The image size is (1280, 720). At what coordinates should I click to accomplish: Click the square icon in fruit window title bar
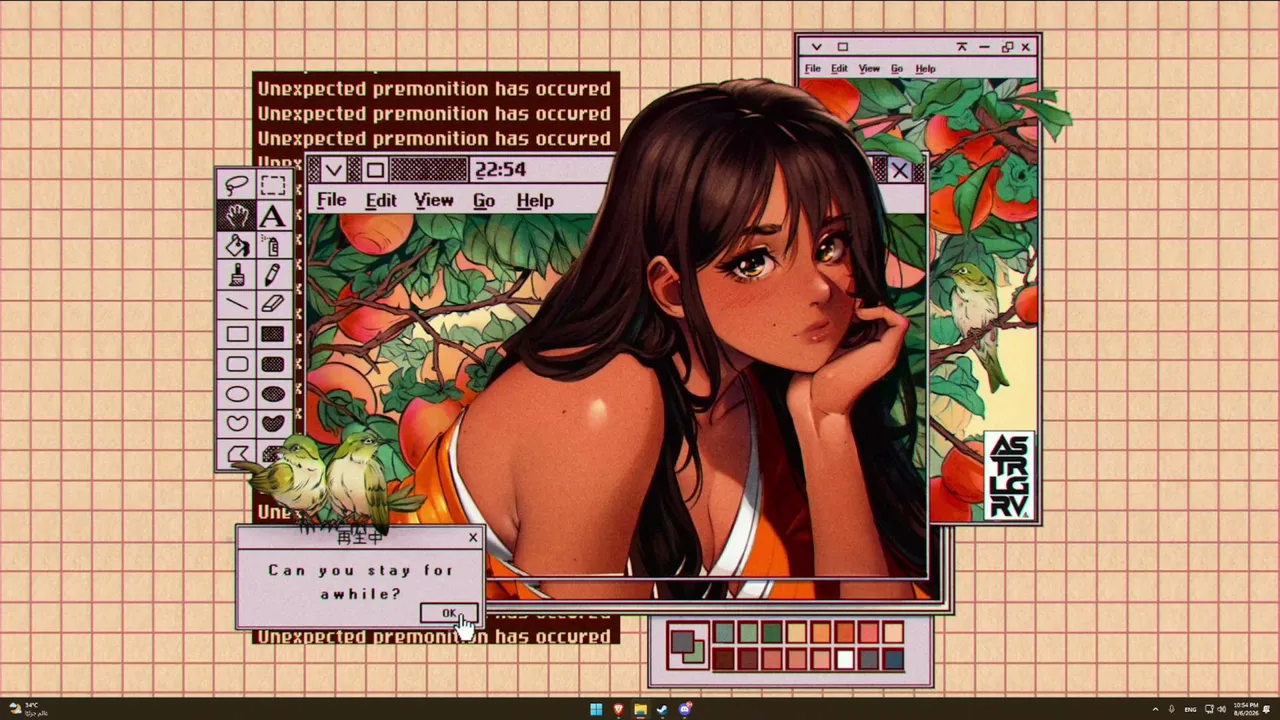(843, 47)
